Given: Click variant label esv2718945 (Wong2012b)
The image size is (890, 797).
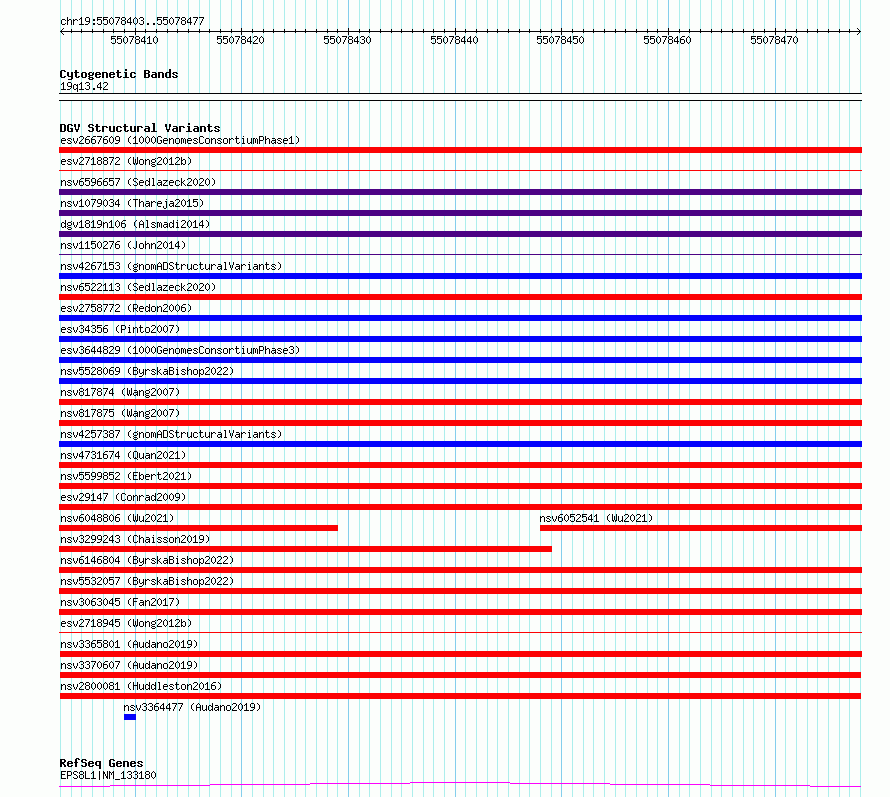Looking at the screenshot, I should [126, 623].
